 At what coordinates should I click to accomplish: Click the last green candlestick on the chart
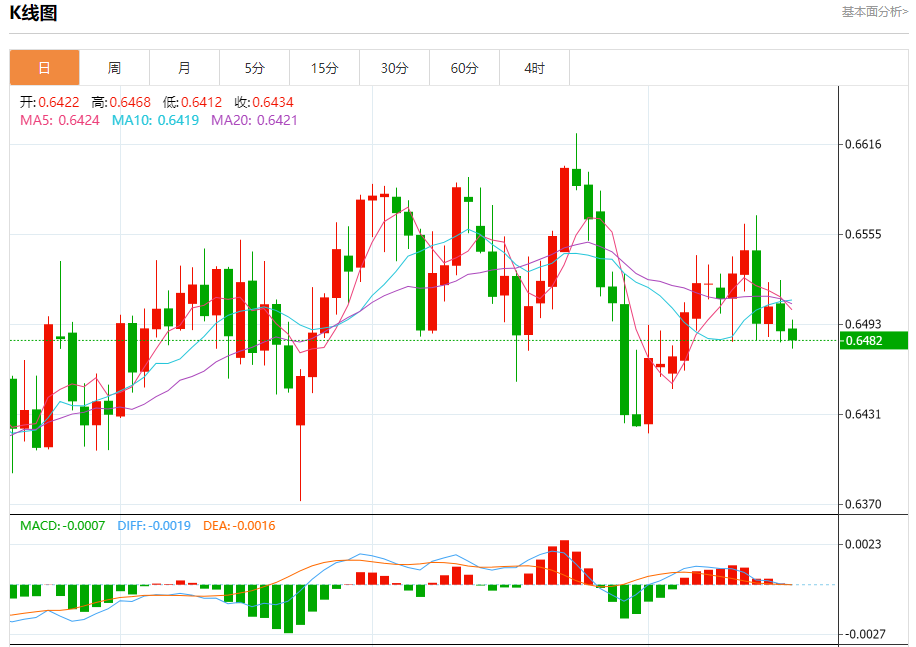[x=793, y=335]
